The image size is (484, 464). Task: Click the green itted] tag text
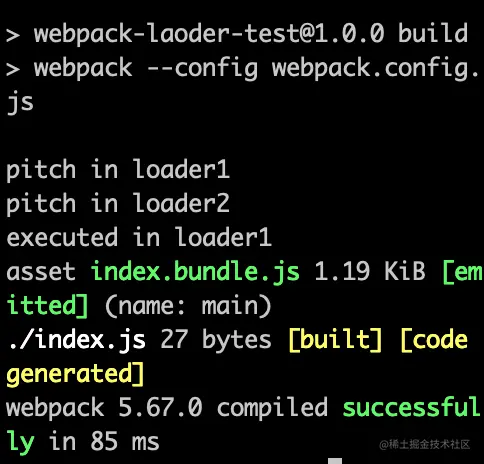pos(48,305)
